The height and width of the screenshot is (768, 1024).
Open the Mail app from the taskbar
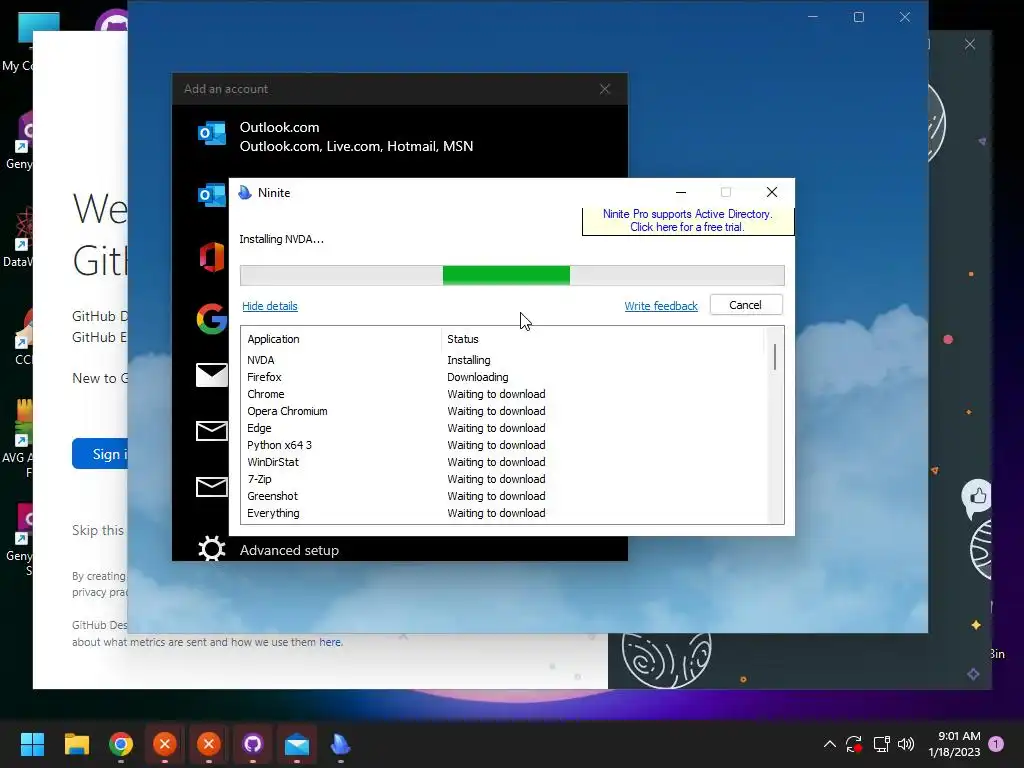296,744
